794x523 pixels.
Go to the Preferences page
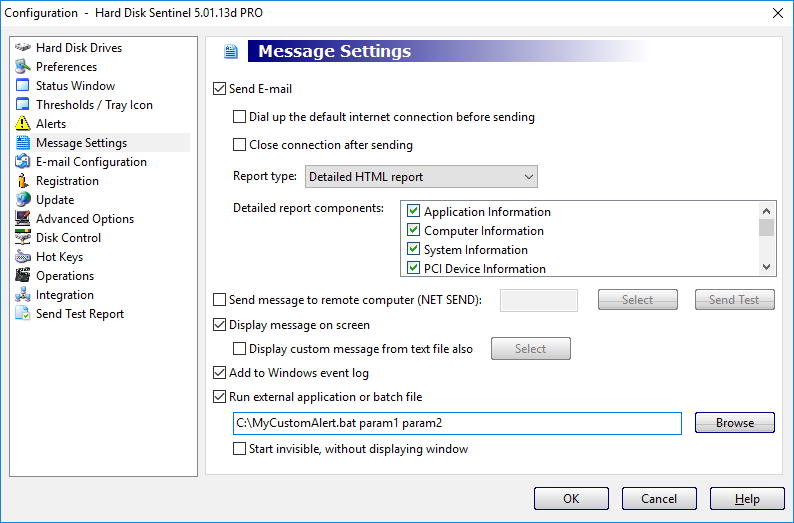66,66
